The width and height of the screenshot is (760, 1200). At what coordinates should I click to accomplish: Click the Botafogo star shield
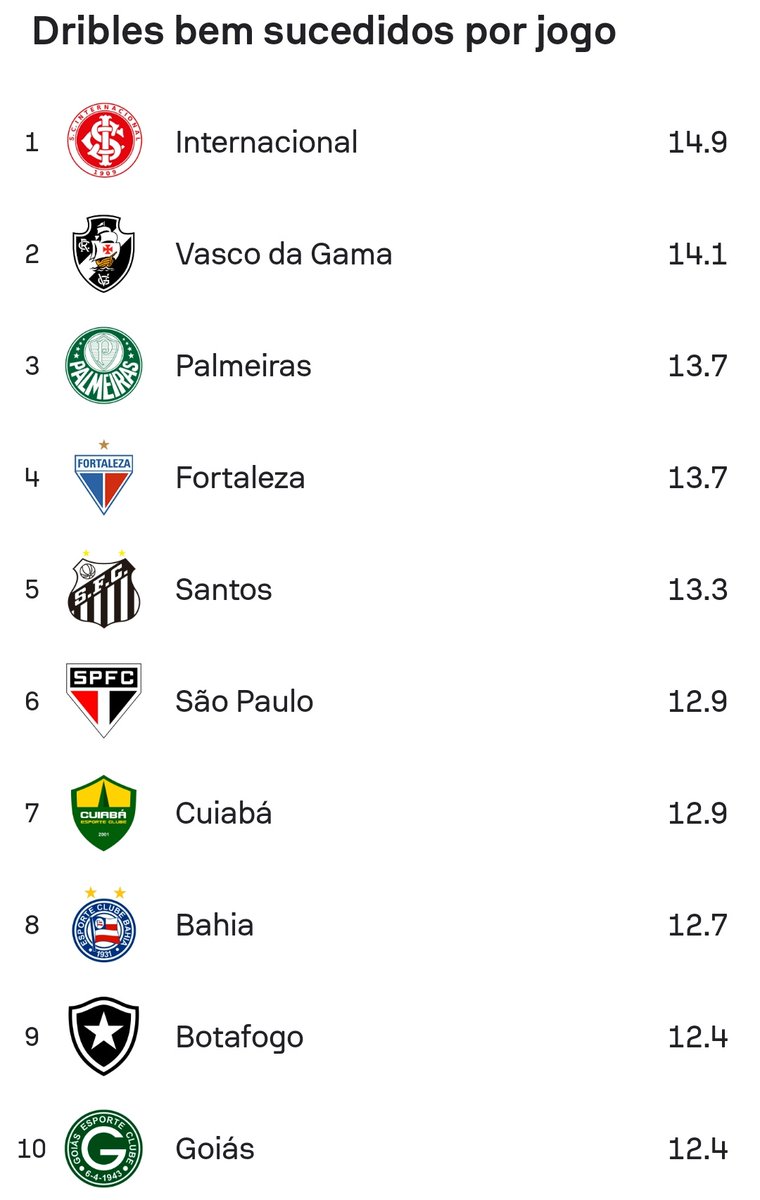click(104, 1037)
